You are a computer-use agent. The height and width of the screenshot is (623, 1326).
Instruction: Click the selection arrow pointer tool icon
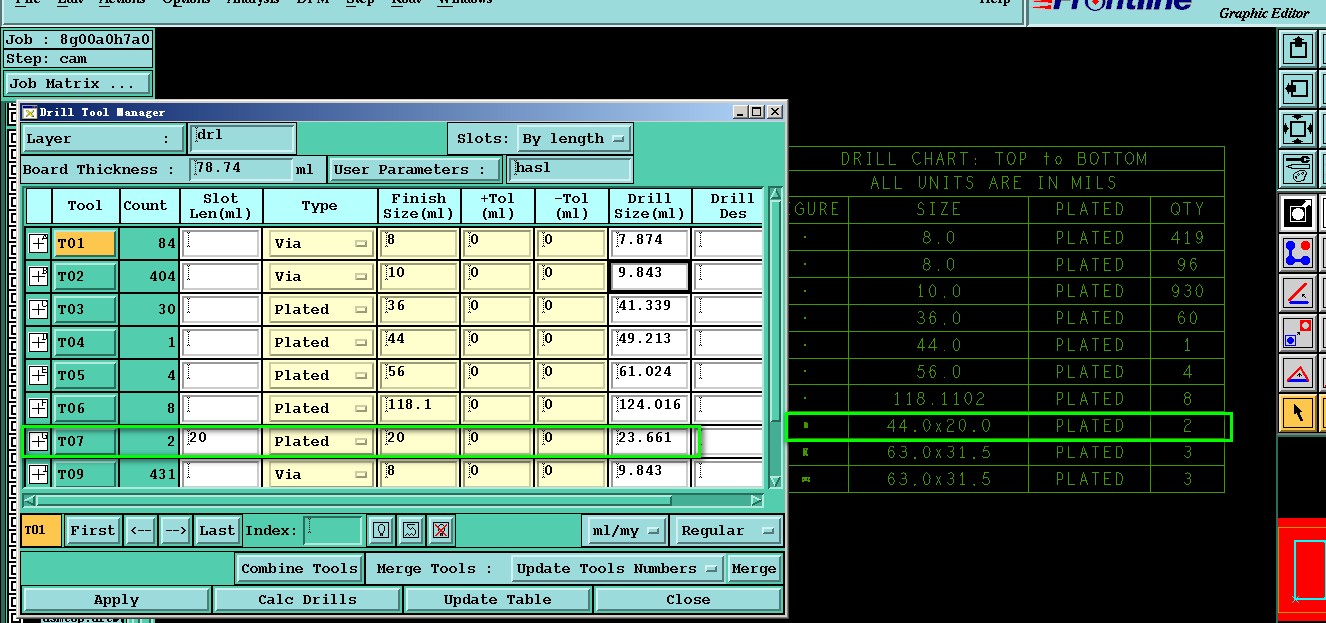pyautogui.click(x=1297, y=413)
